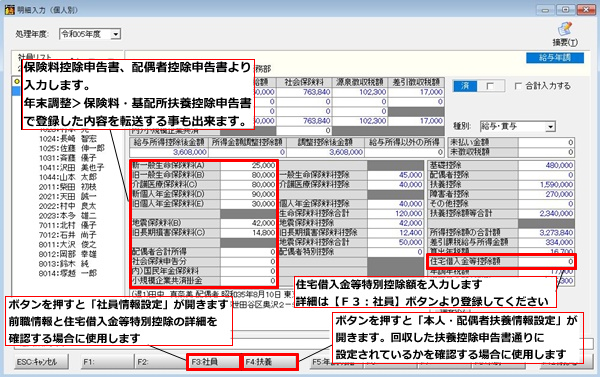Click the F1: function button
600x377 pixels.
click(108, 362)
